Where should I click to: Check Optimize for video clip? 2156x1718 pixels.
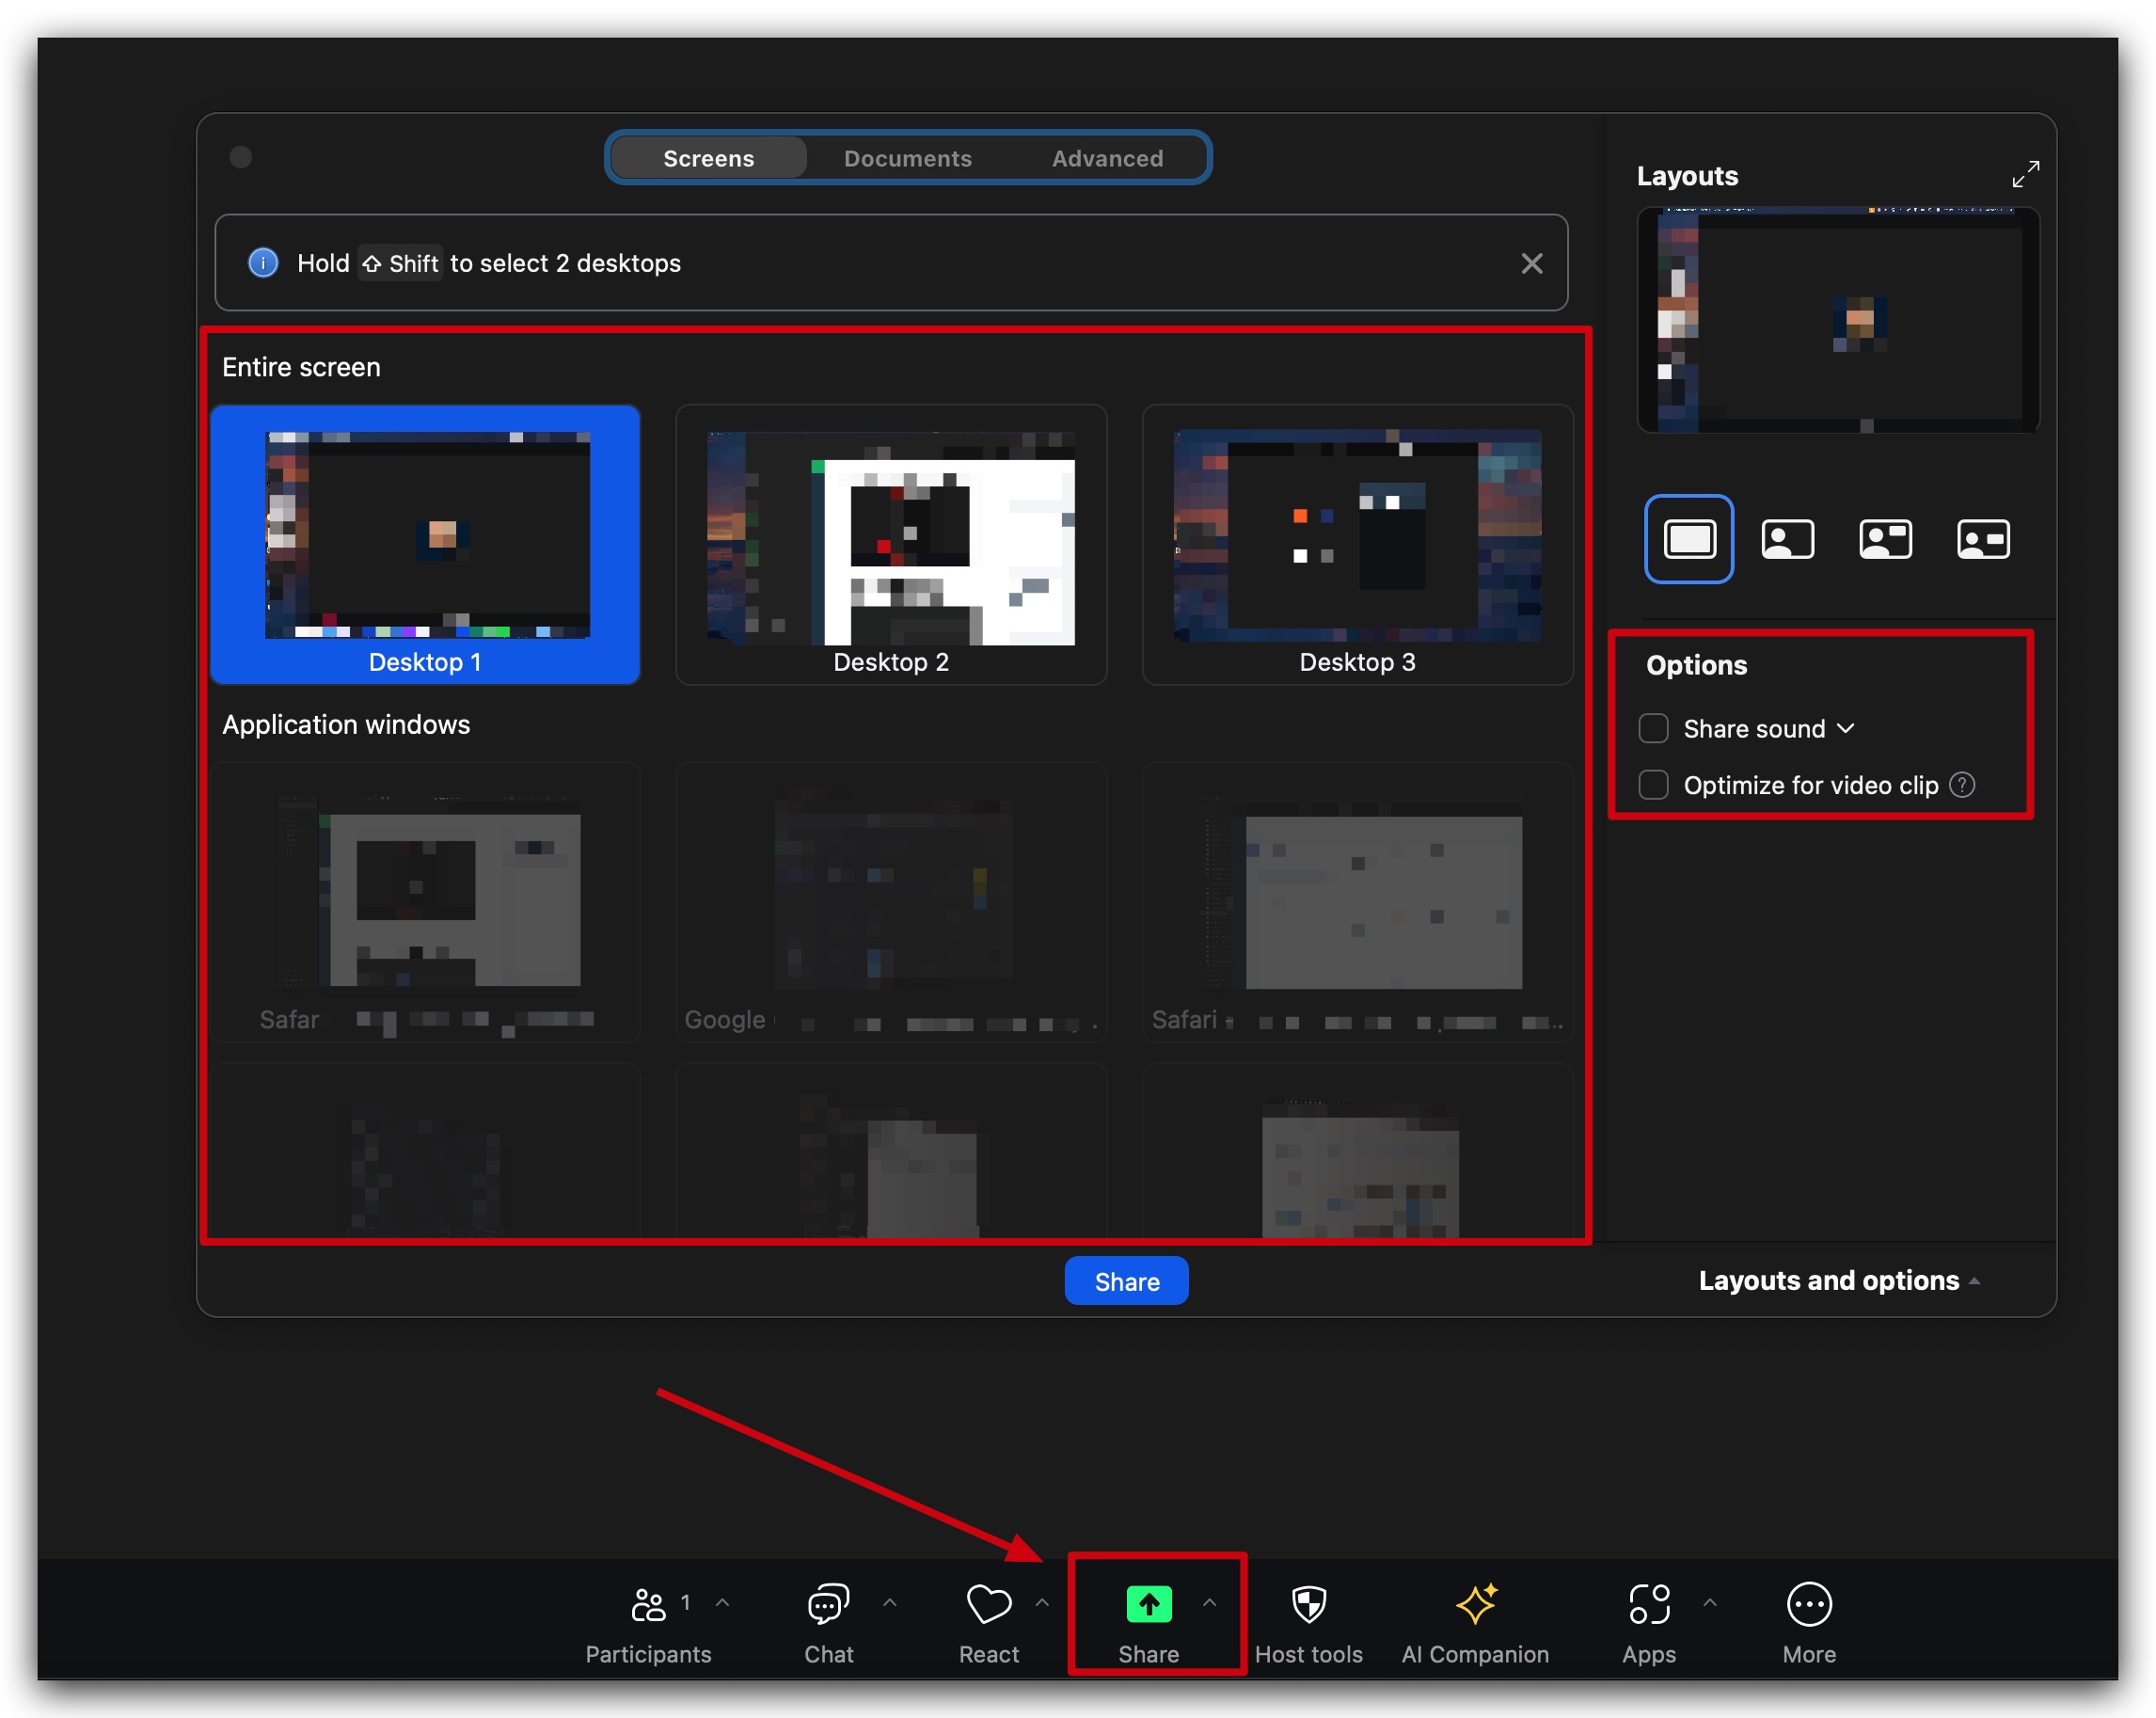click(1653, 785)
